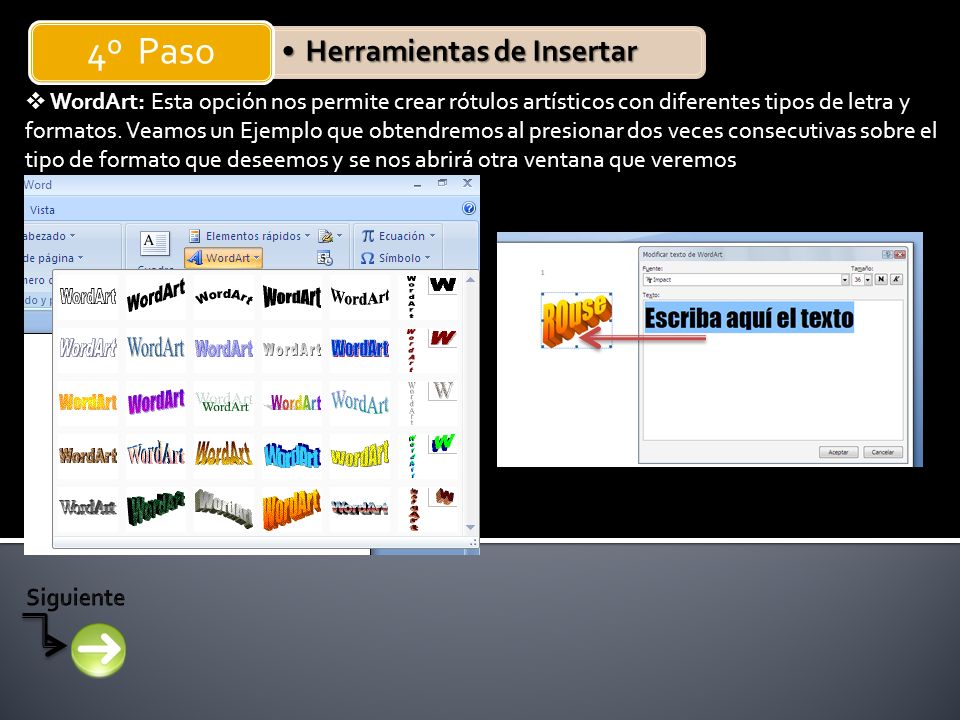Choose the bold blue WordArt style

click(x=360, y=348)
